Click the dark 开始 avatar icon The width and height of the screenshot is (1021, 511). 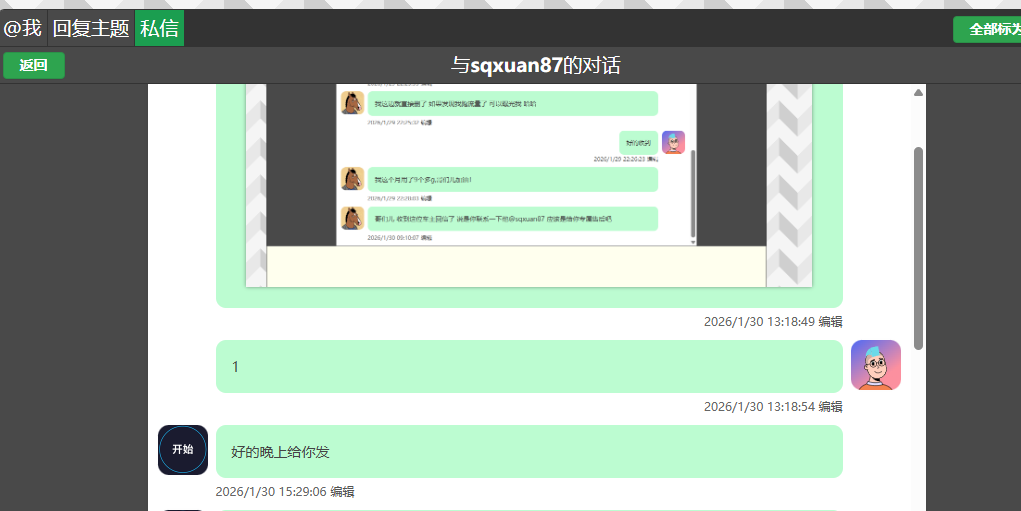183,450
